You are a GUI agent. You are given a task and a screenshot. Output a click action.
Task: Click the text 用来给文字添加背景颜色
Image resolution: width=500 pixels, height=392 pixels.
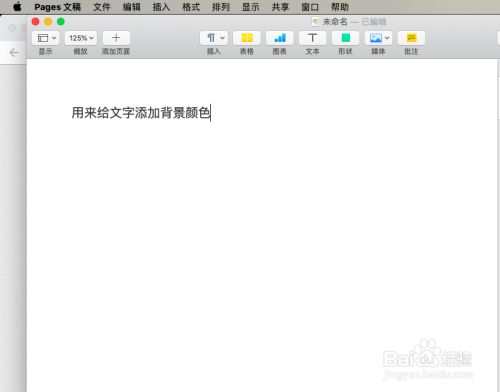point(141,113)
